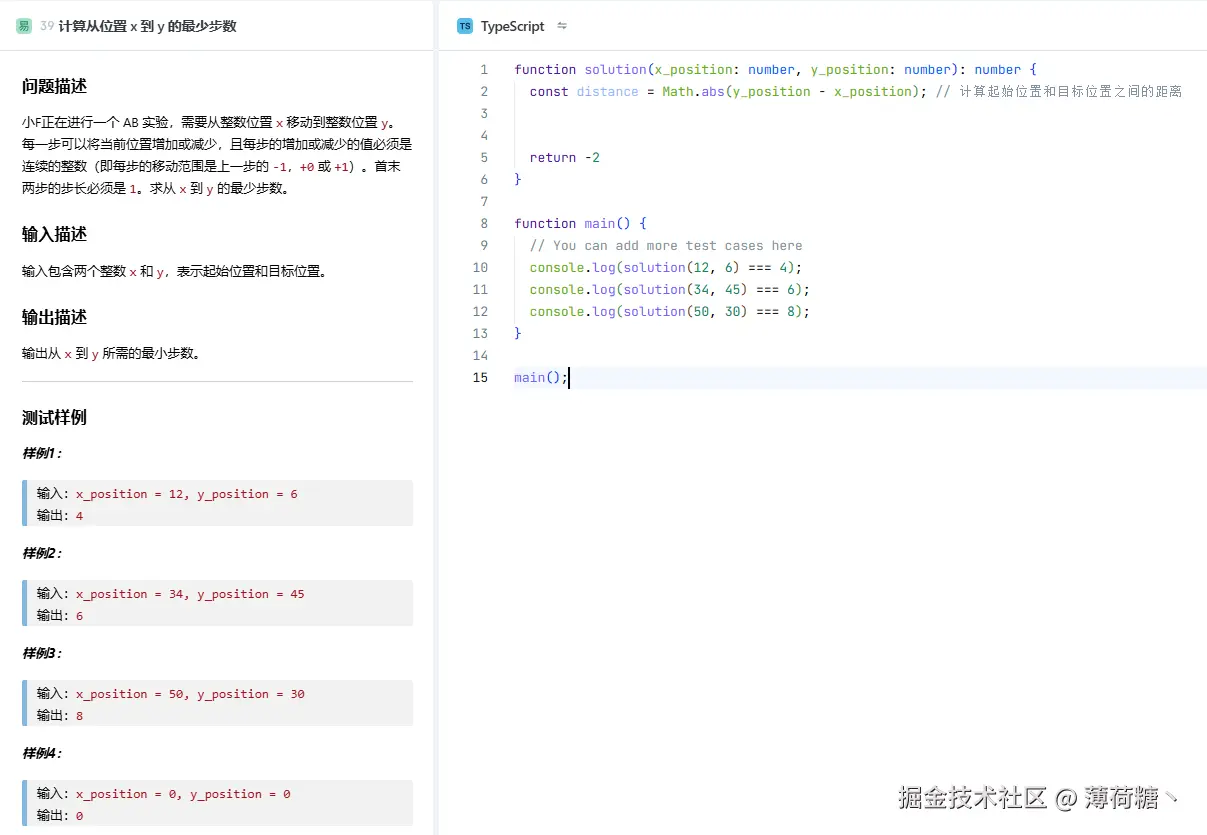Click the text 输出从 x 到 y 所需的最小步数
The image size is (1207, 835).
[111, 354]
